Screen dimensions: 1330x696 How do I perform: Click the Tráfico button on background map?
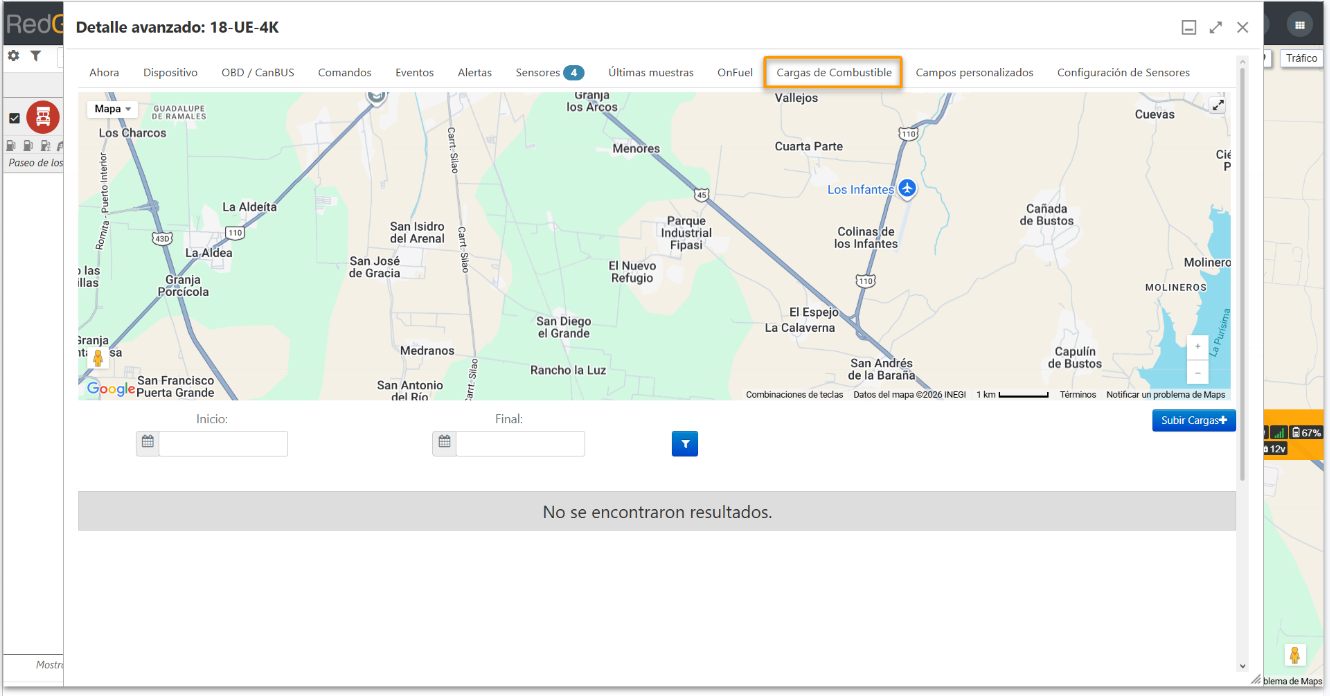pyautogui.click(x=1301, y=58)
